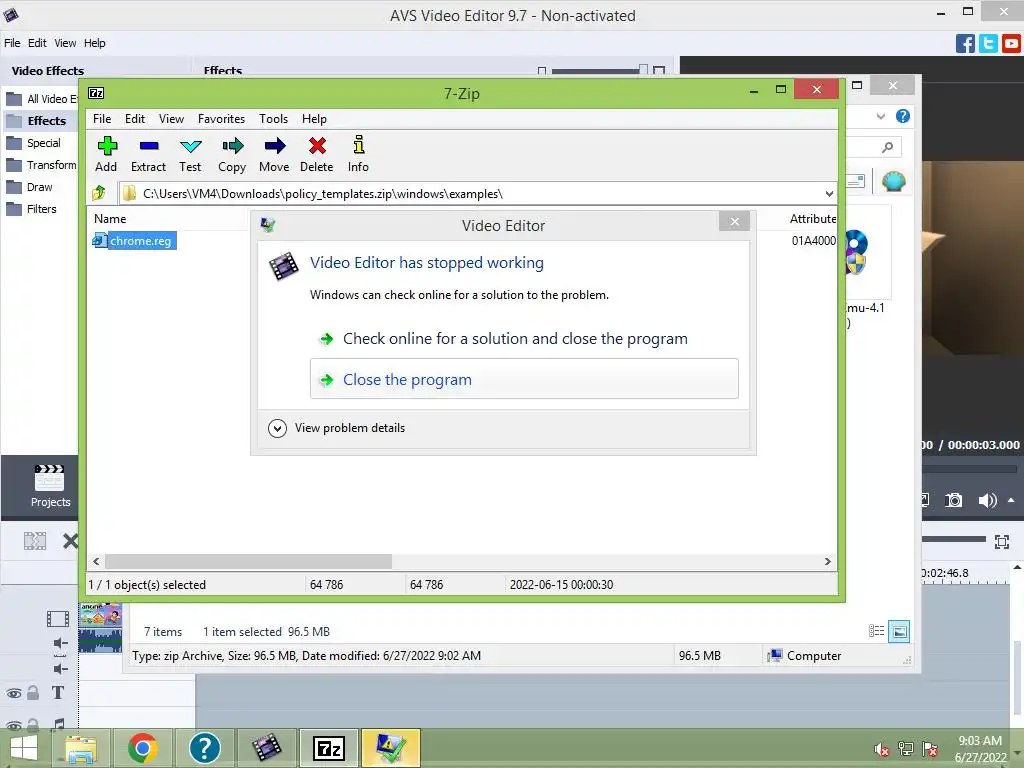Open Google Chrome from taskbar
Screen dimensions: 1024x768
coord(143,748)
